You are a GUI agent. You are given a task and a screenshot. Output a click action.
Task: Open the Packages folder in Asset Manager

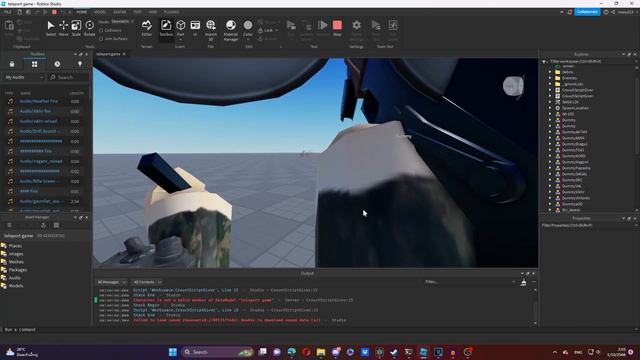(x=18, y=270)
